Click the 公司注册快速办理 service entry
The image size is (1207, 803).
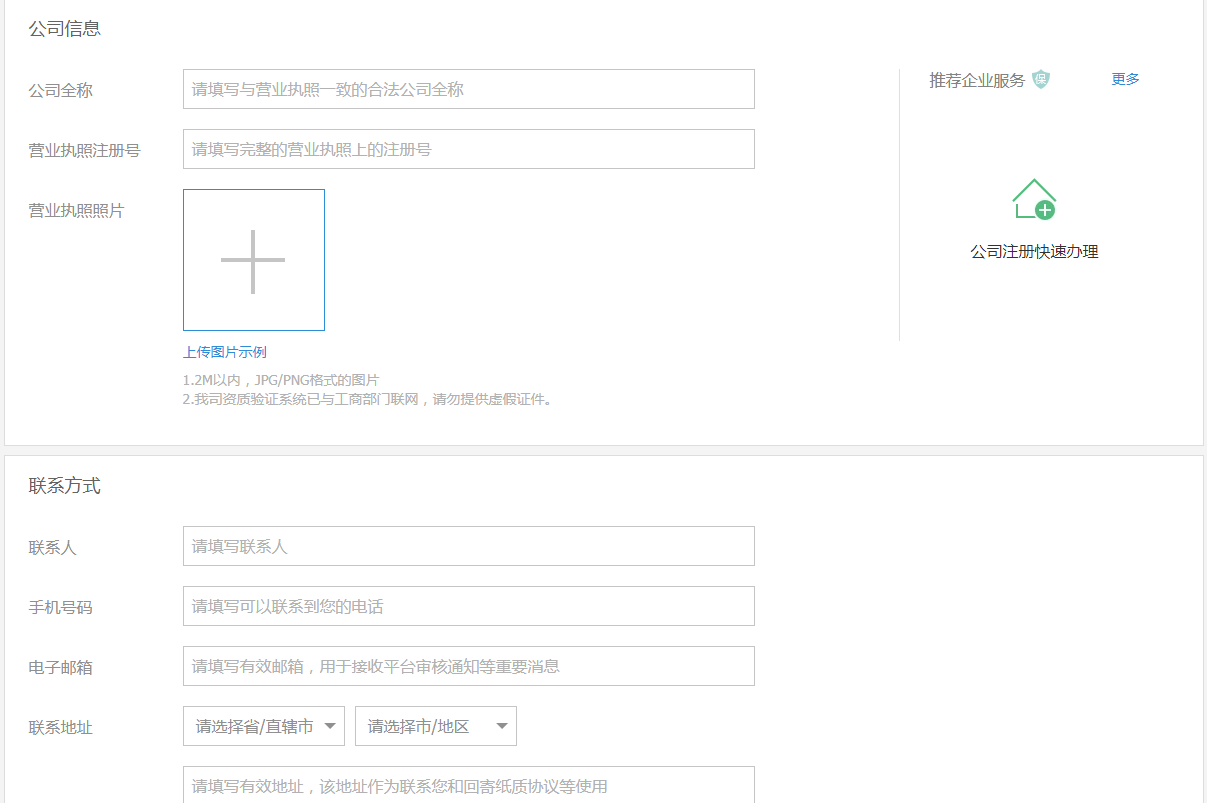point(1034,251)
